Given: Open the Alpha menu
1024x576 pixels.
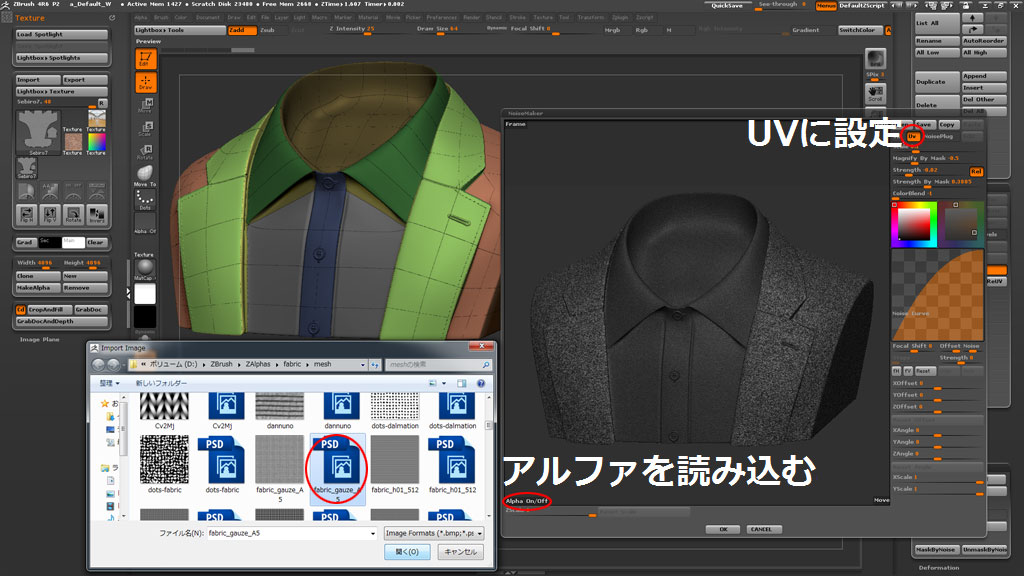Looking at the screenshot, I should 140,18.
